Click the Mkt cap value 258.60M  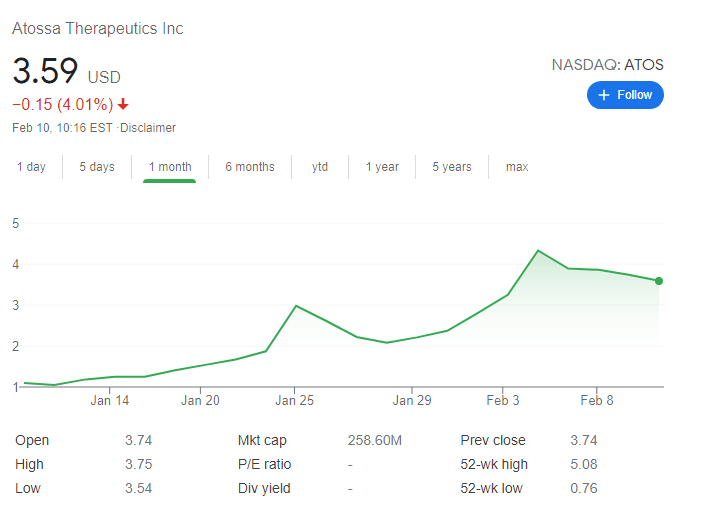pyautogui.click(x=375, y=440)
